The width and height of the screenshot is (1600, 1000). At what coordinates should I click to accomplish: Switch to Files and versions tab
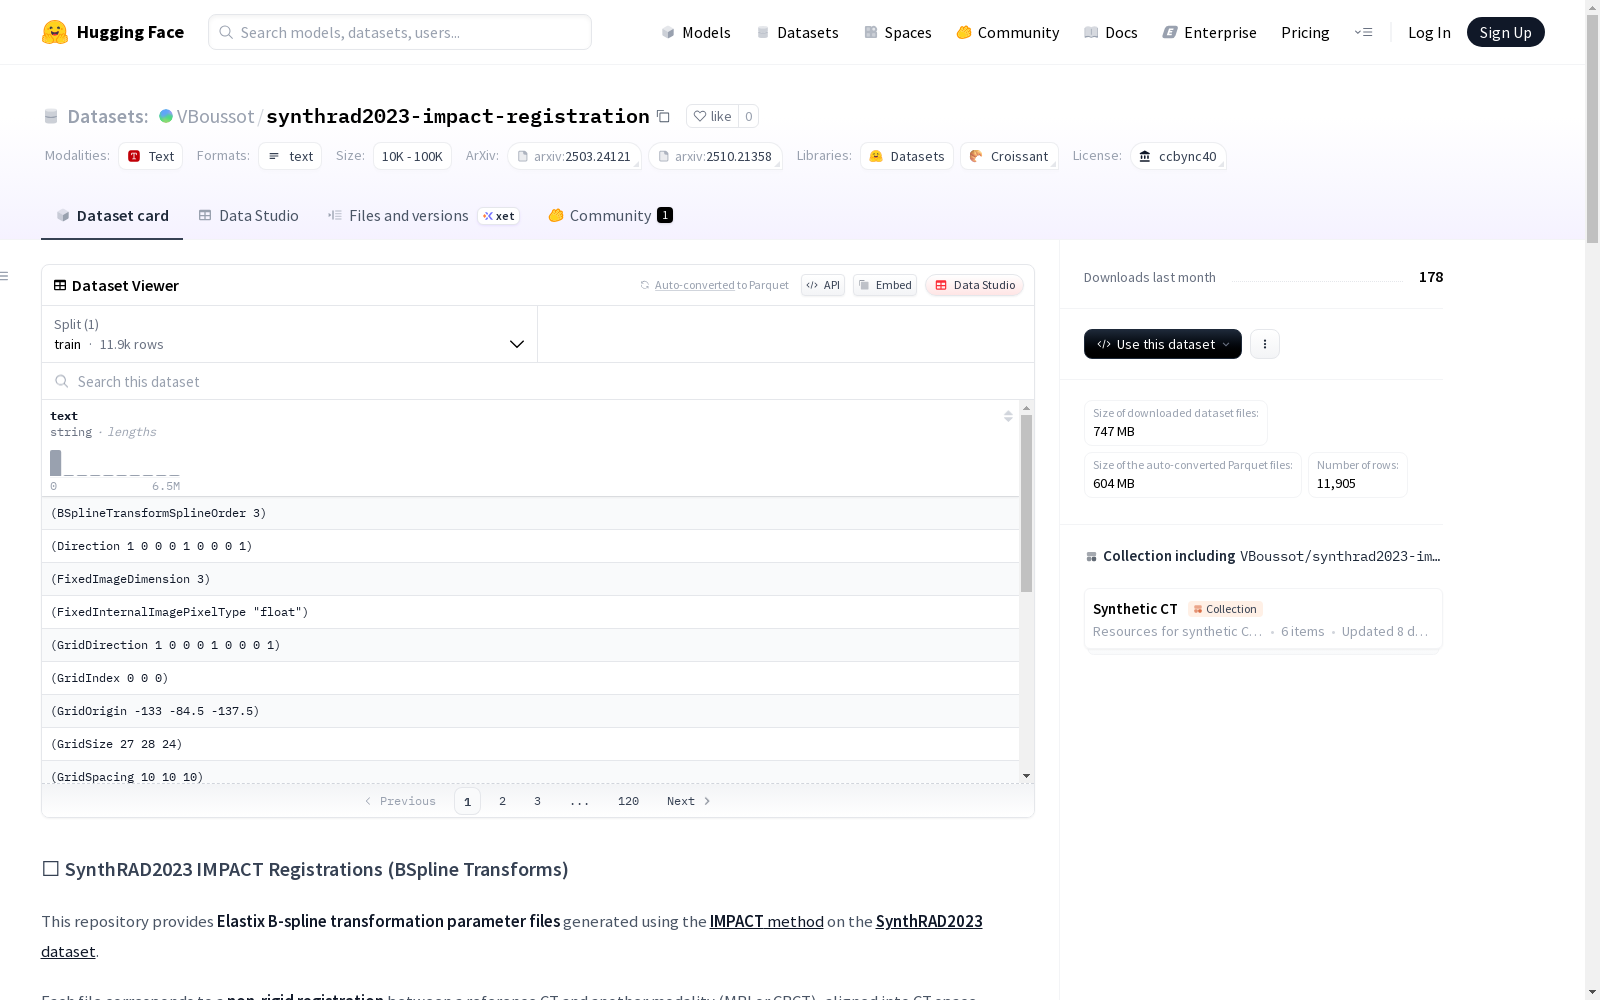tap(408, 216)
